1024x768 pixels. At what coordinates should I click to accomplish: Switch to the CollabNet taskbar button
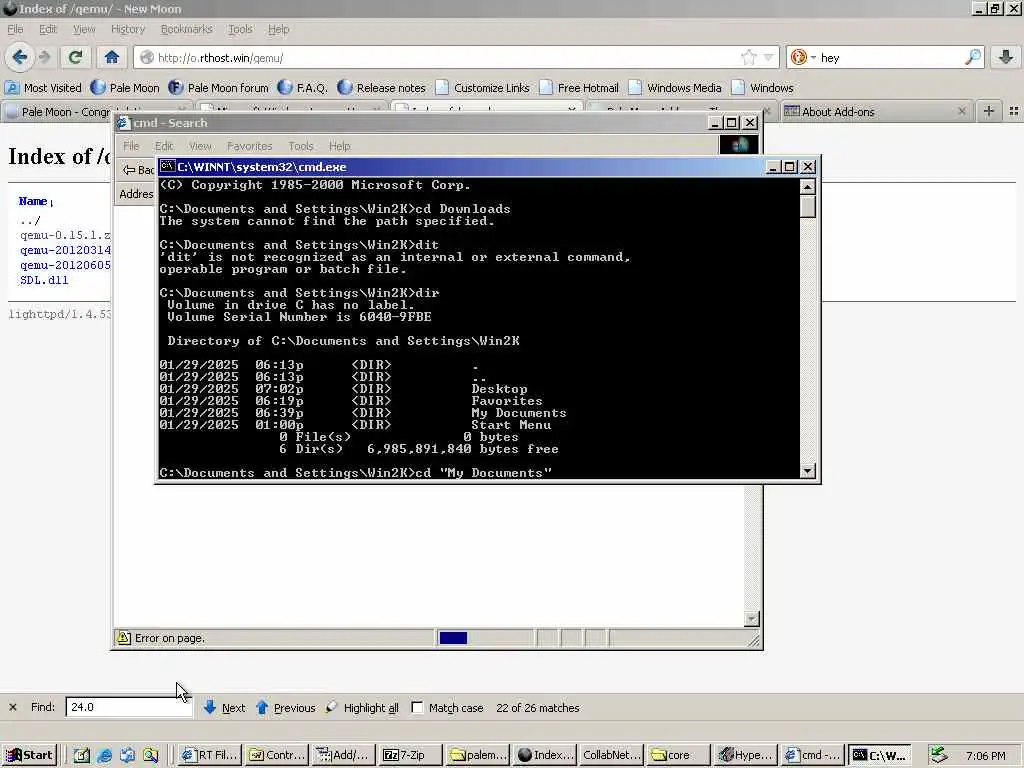click(x=610, y=755)
